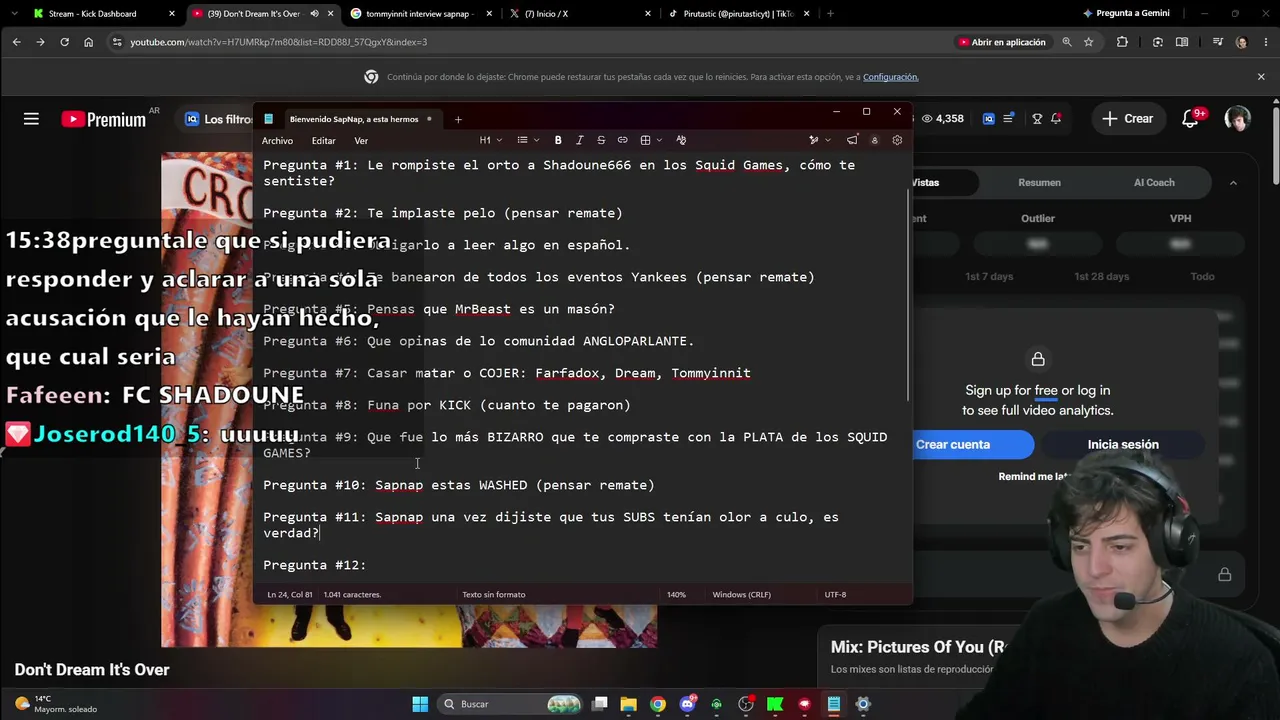The height and width of the screenshot is (720, 1280).
Task: Change the Windows (CRLF) line ending
Action: click(741, 594)
